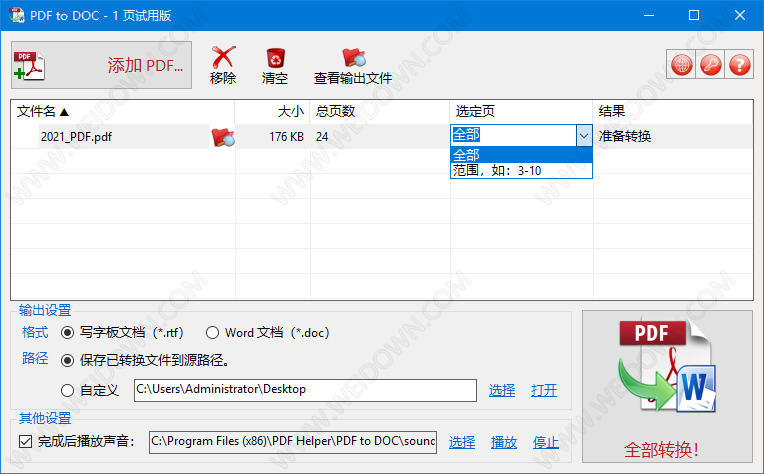This screenshot has width=764, height=474.
Task: Click the question mark help icon
Action: (x=739, y=65)
